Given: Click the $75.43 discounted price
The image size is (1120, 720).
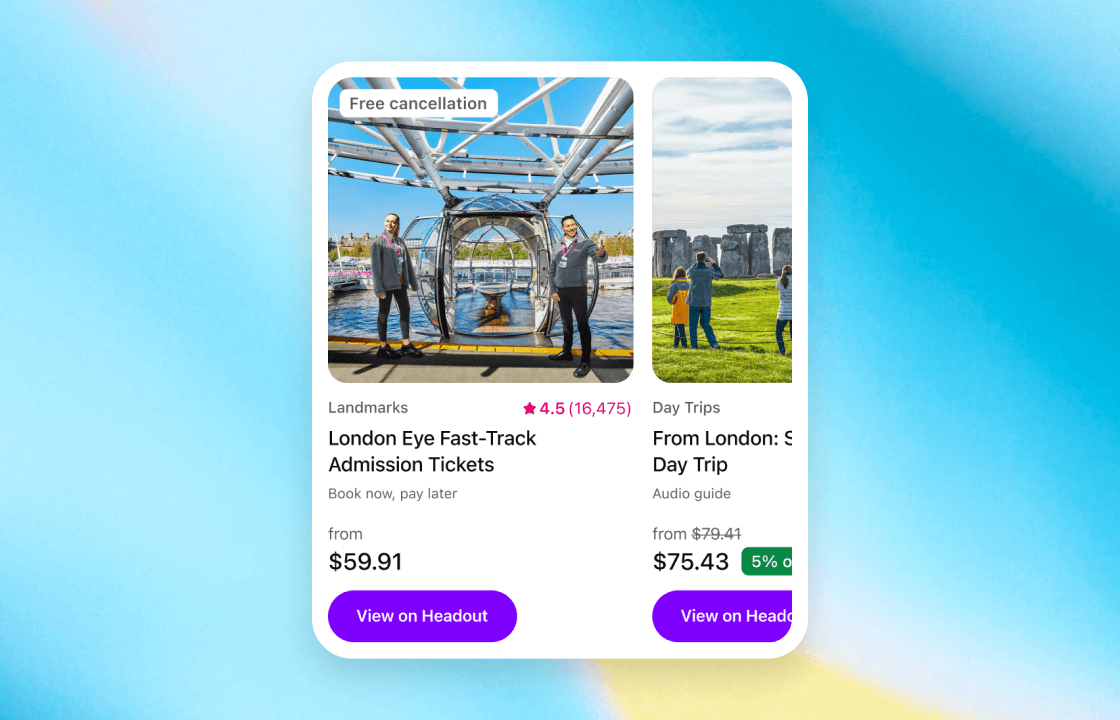Looking at the screenshot, I should point(691,561).
